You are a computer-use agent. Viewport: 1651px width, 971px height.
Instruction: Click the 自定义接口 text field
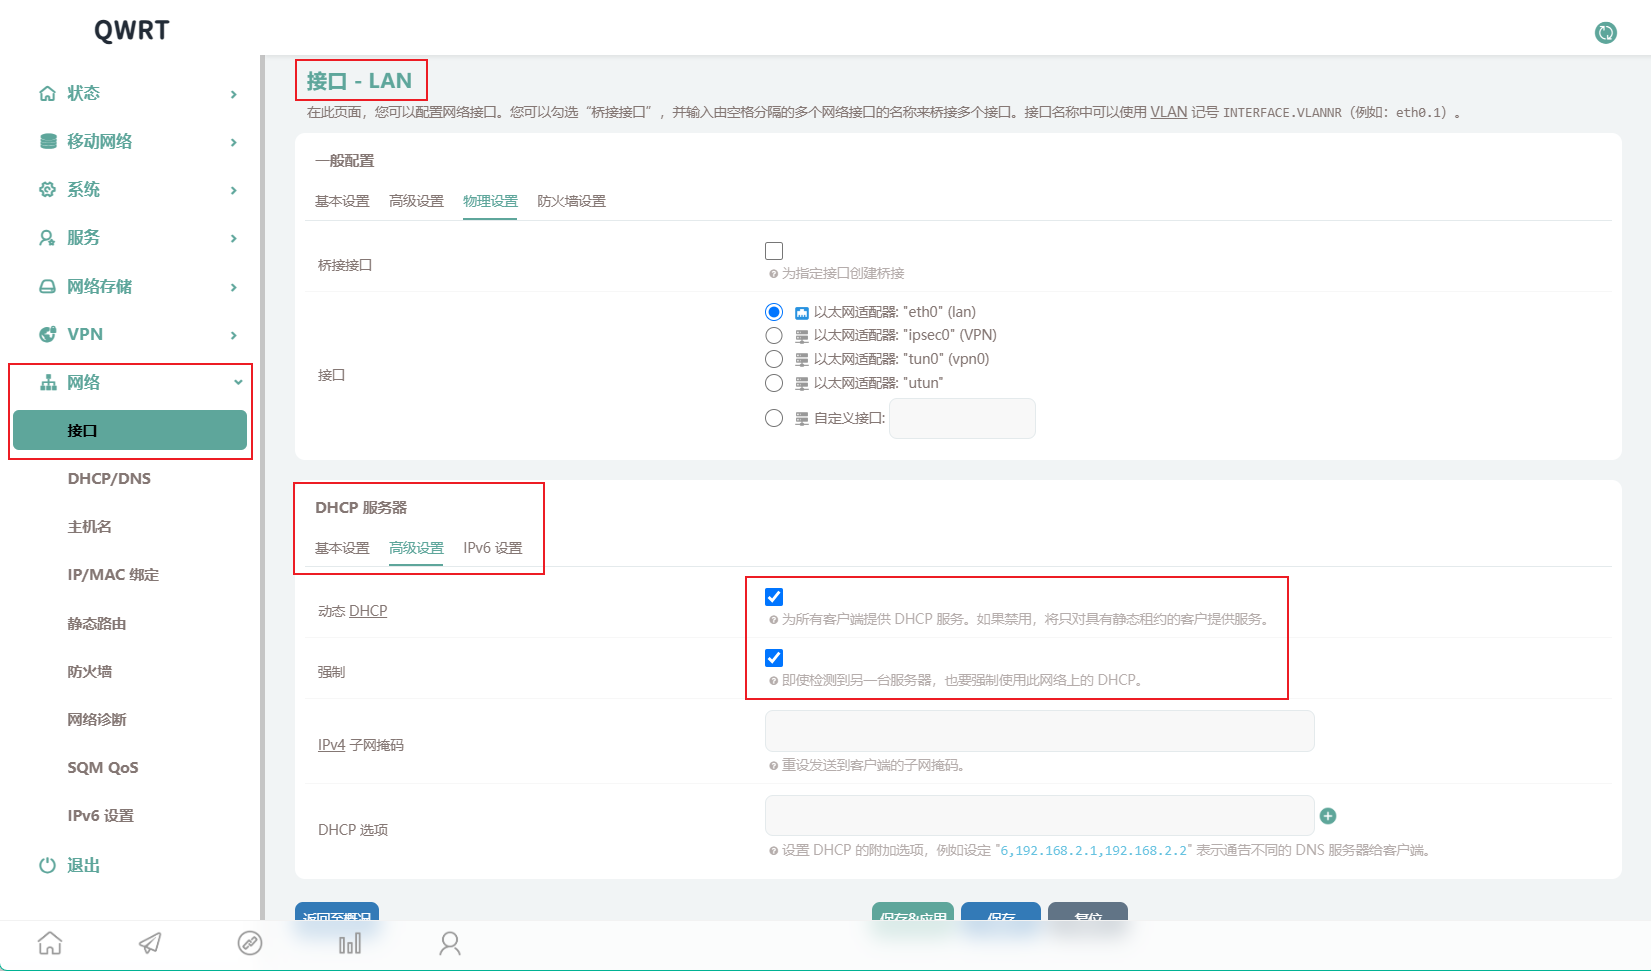(962, 418)
